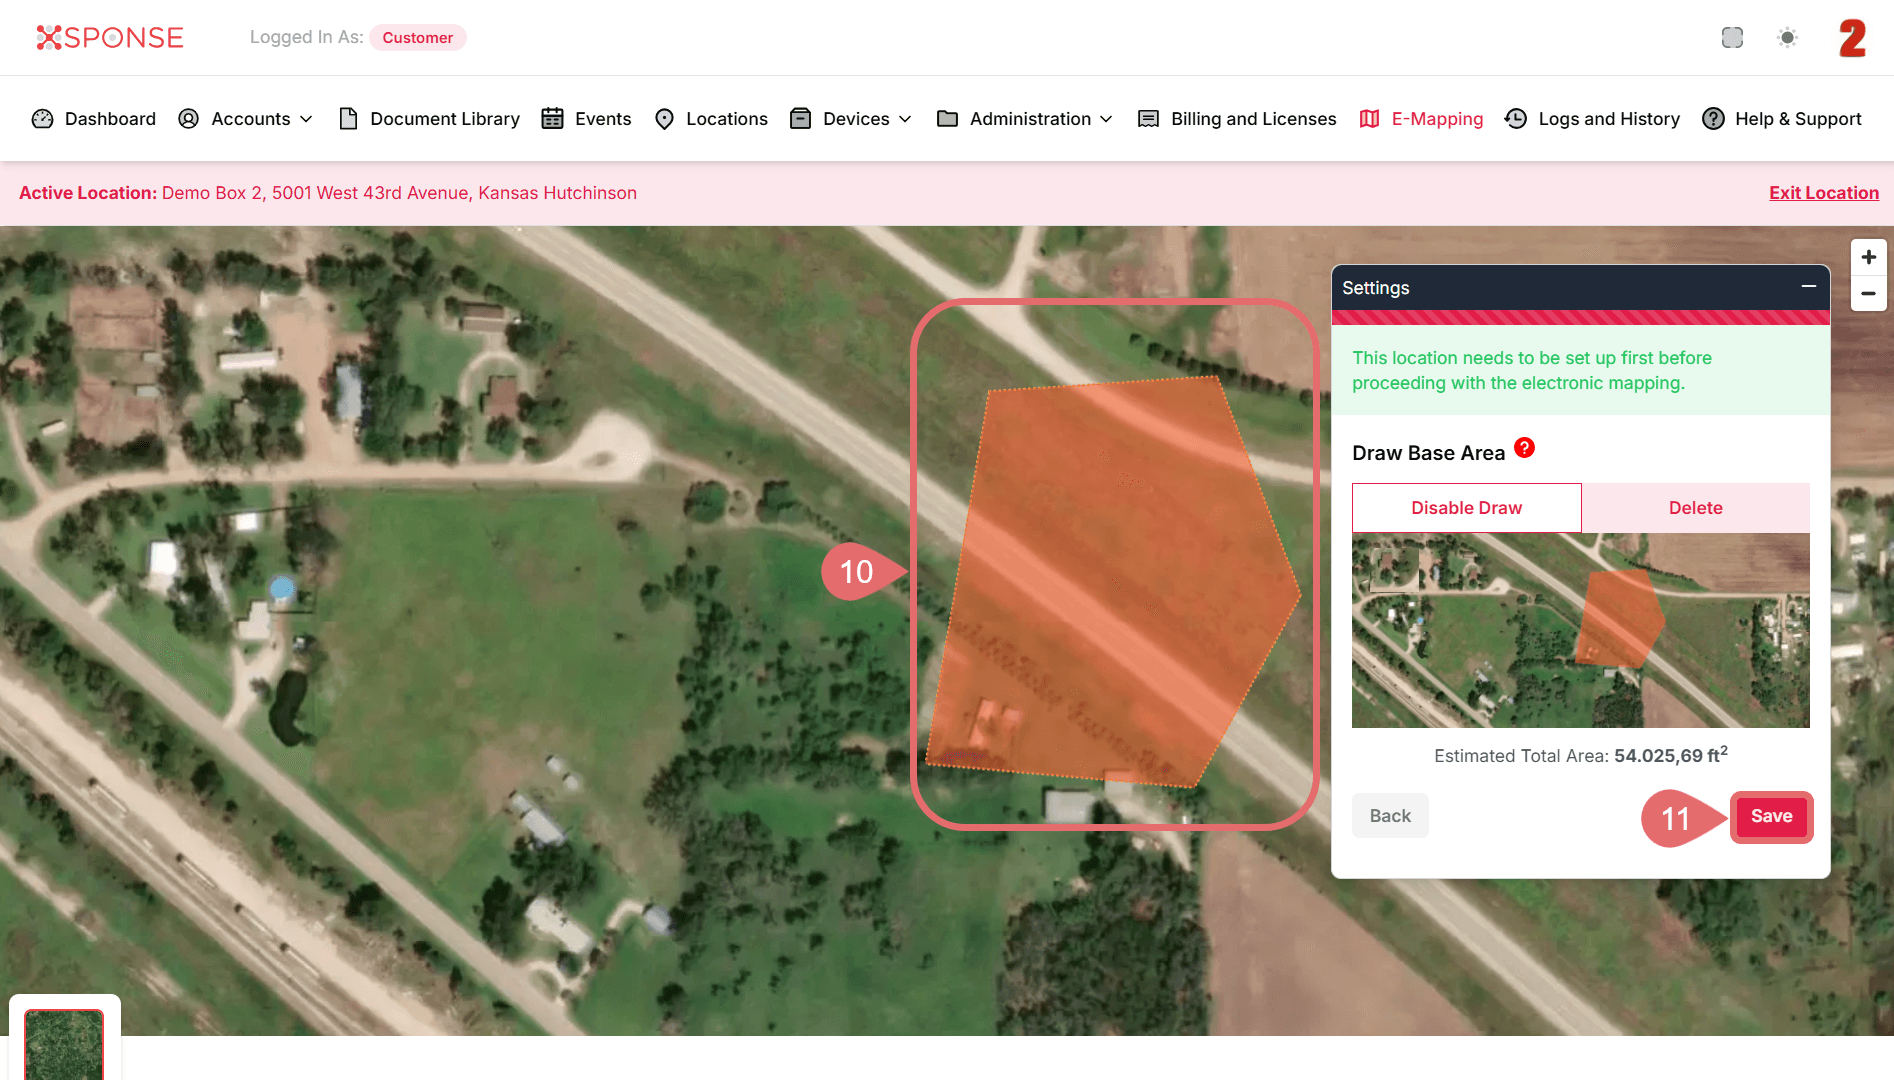The image size is (1894, 1080).
Task: Minimize the Settings panel
Action: (x=1808, y=287)
